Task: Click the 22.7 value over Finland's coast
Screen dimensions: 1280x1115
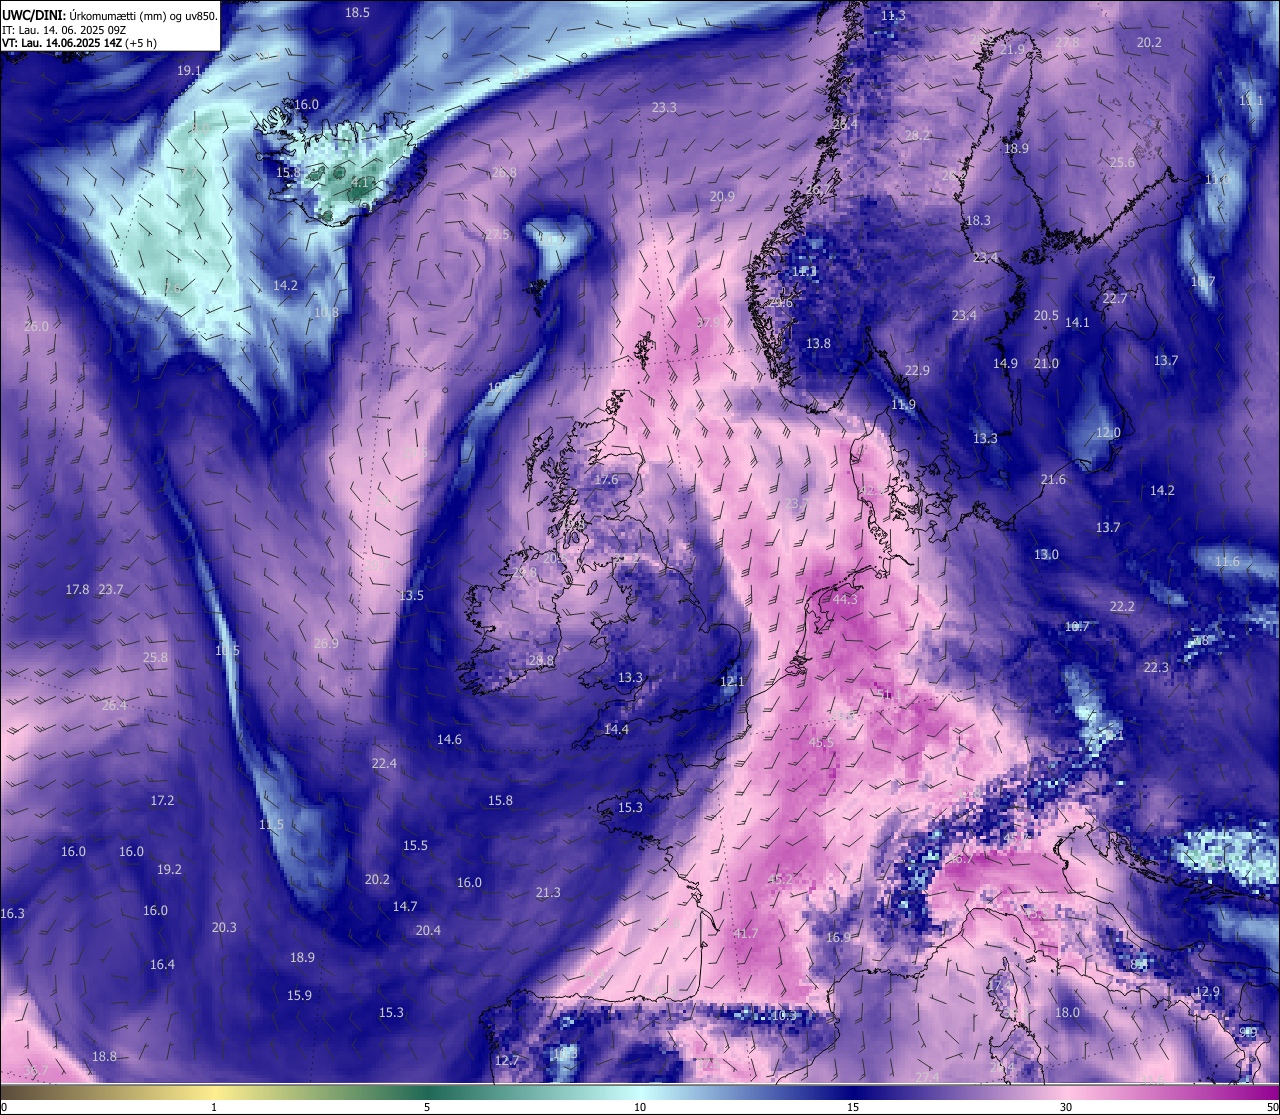Action: [1115, 298]
